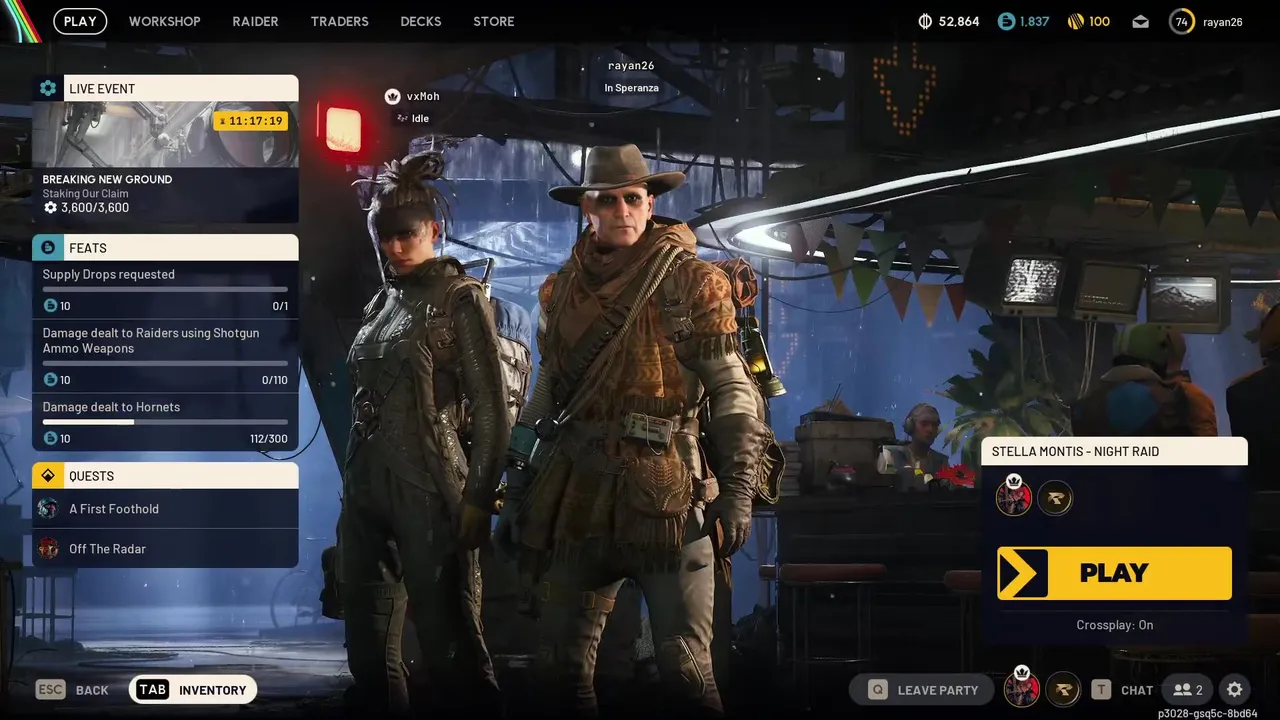The image size is (1280, 720).
Task: Select the A First Foothold quest
Action: (165, 509)
